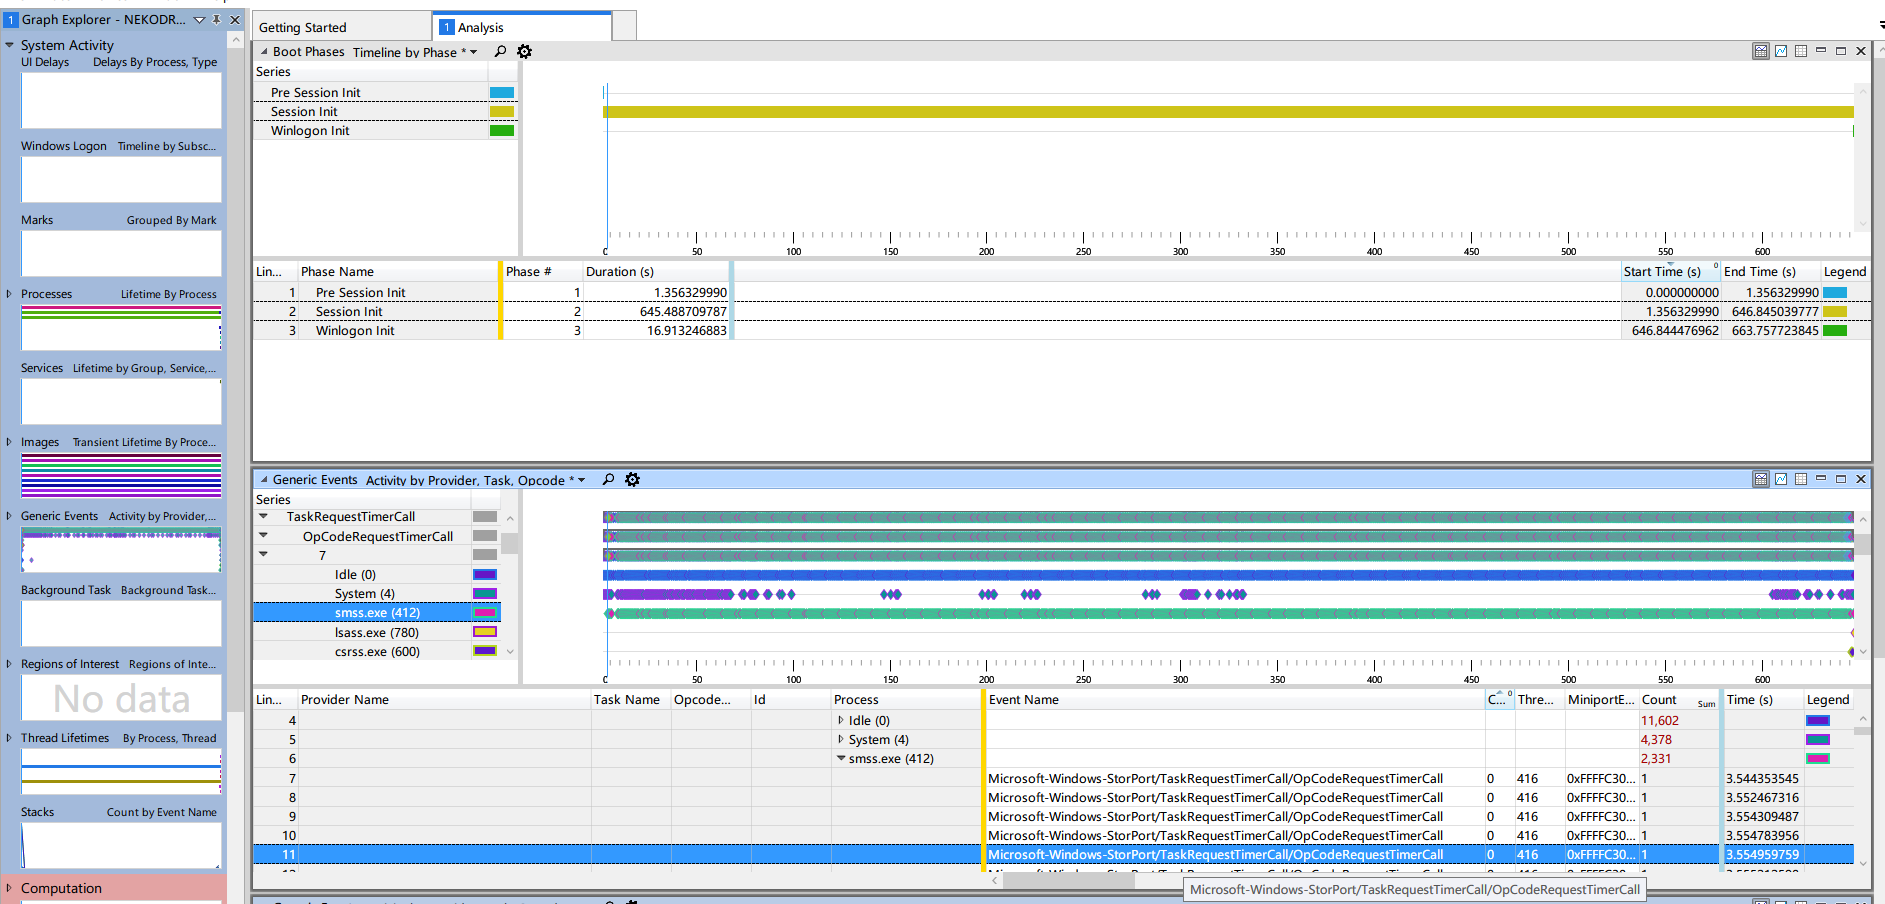1885x904 pixels.
Task: Collapse the smss.exe (412) process row
Action: coord(840,758)
